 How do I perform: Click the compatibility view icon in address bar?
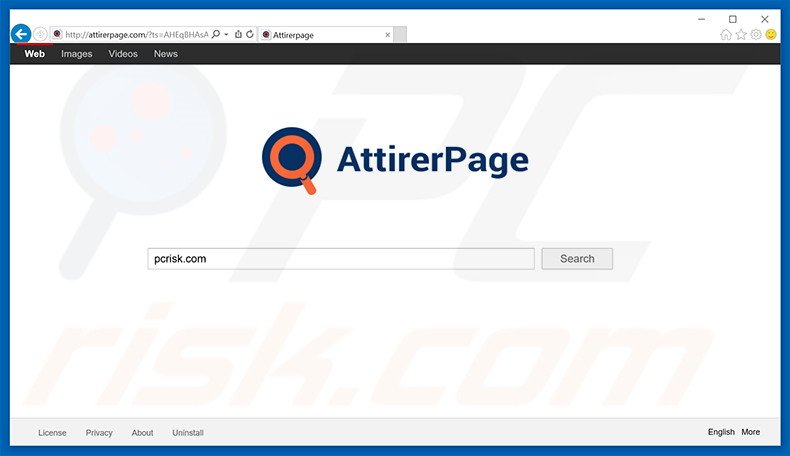point(238,34)
